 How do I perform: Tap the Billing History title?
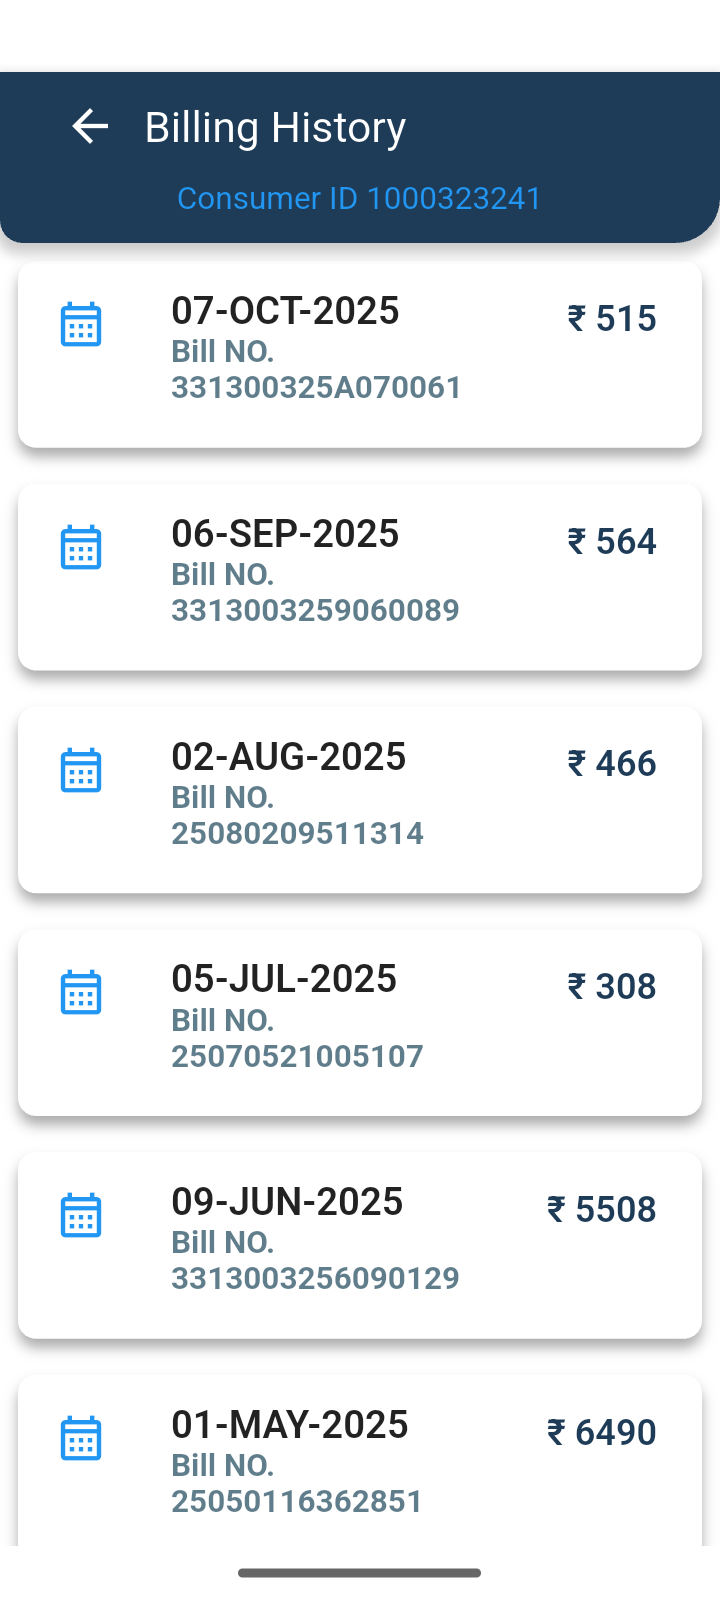pyautogui.click(x=275, y=128)
